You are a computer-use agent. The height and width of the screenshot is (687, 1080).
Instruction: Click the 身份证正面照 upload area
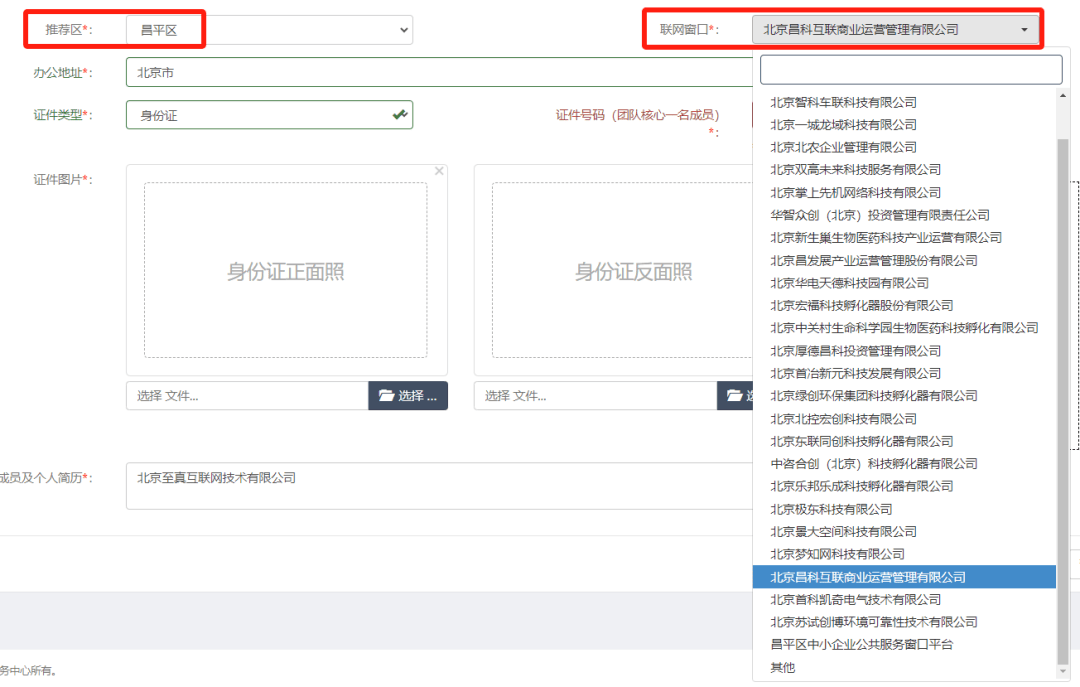(x=286, y=270)
